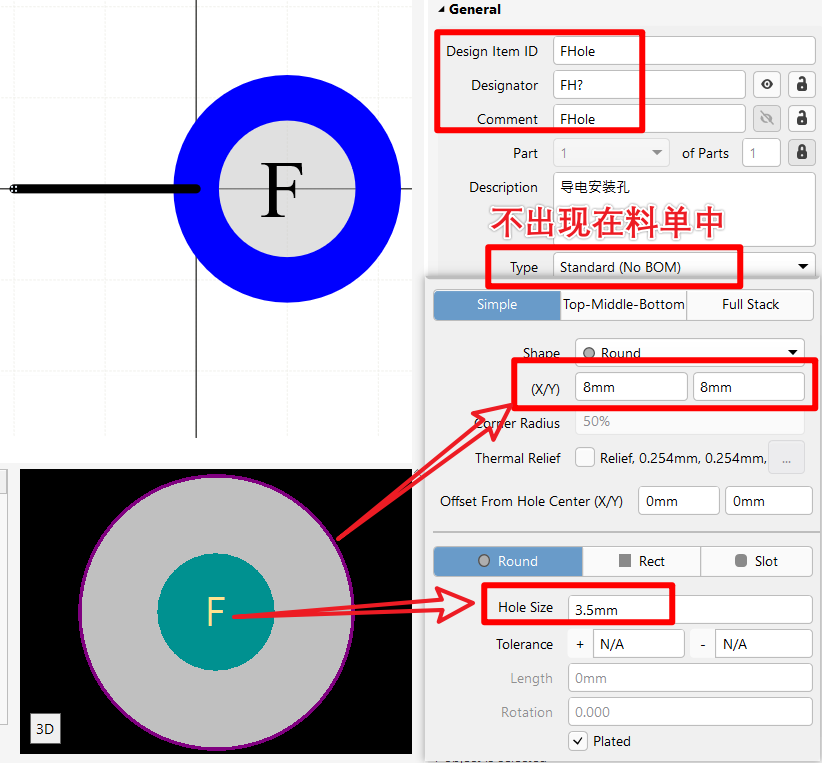Image resolution: width=822 pixels, height=763 pixels.
Task: Click the Designator FH? field
Action: 649,84
